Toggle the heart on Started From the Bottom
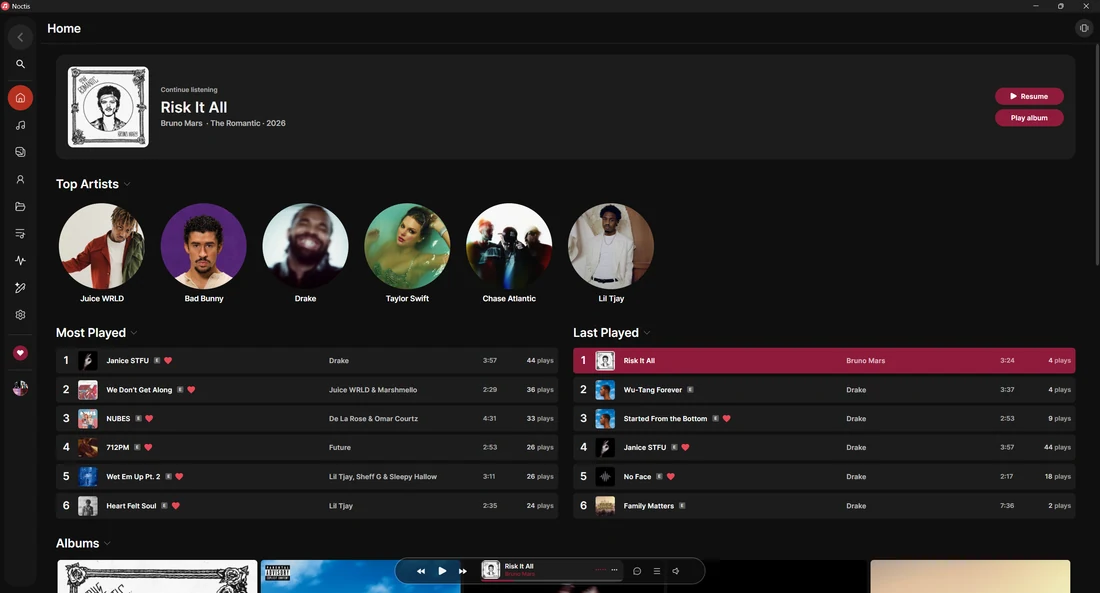Viewport: 1100px width, 593px height. 726,418
